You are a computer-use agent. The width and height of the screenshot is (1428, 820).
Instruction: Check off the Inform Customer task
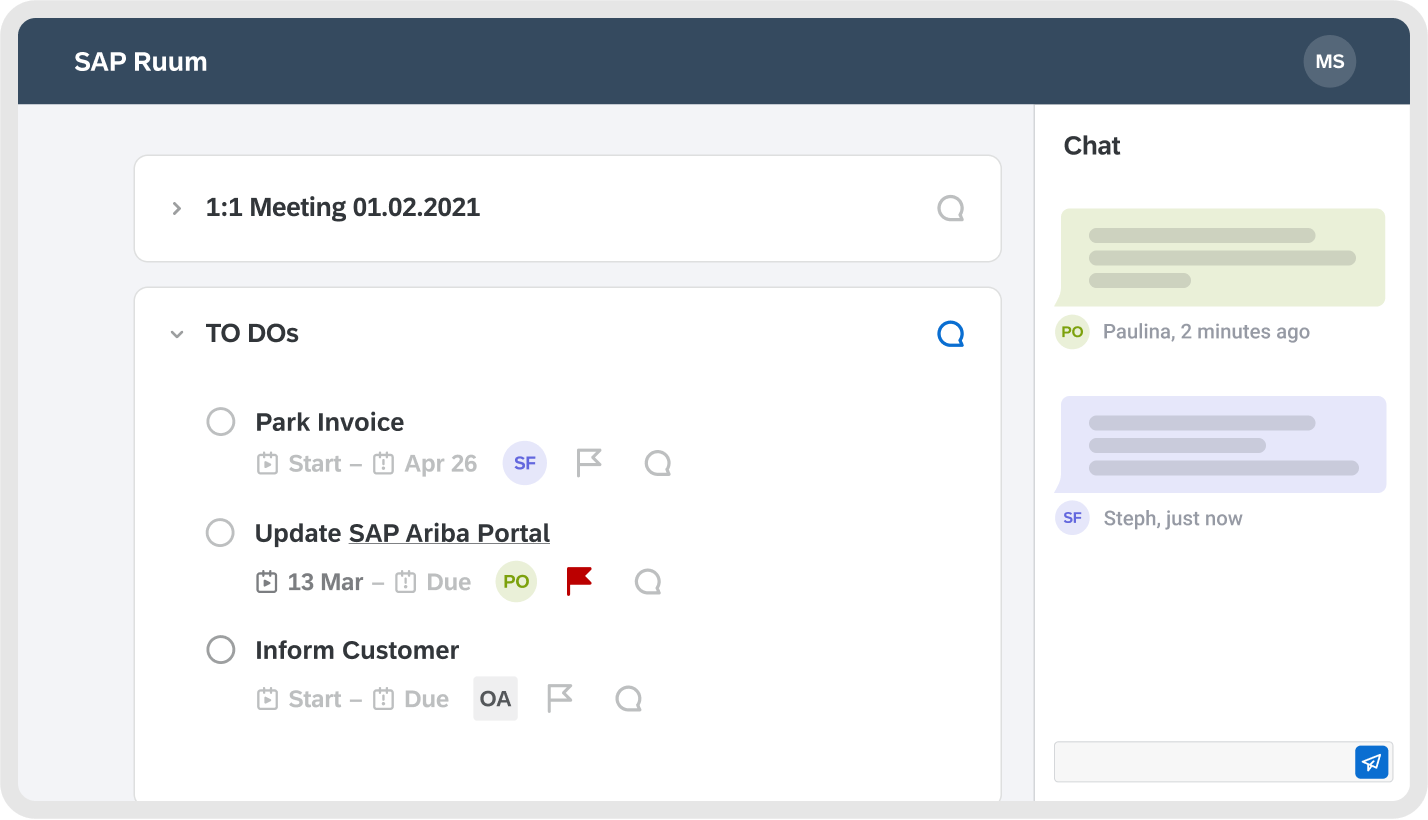pyautogui.click(x=220, y=650)
